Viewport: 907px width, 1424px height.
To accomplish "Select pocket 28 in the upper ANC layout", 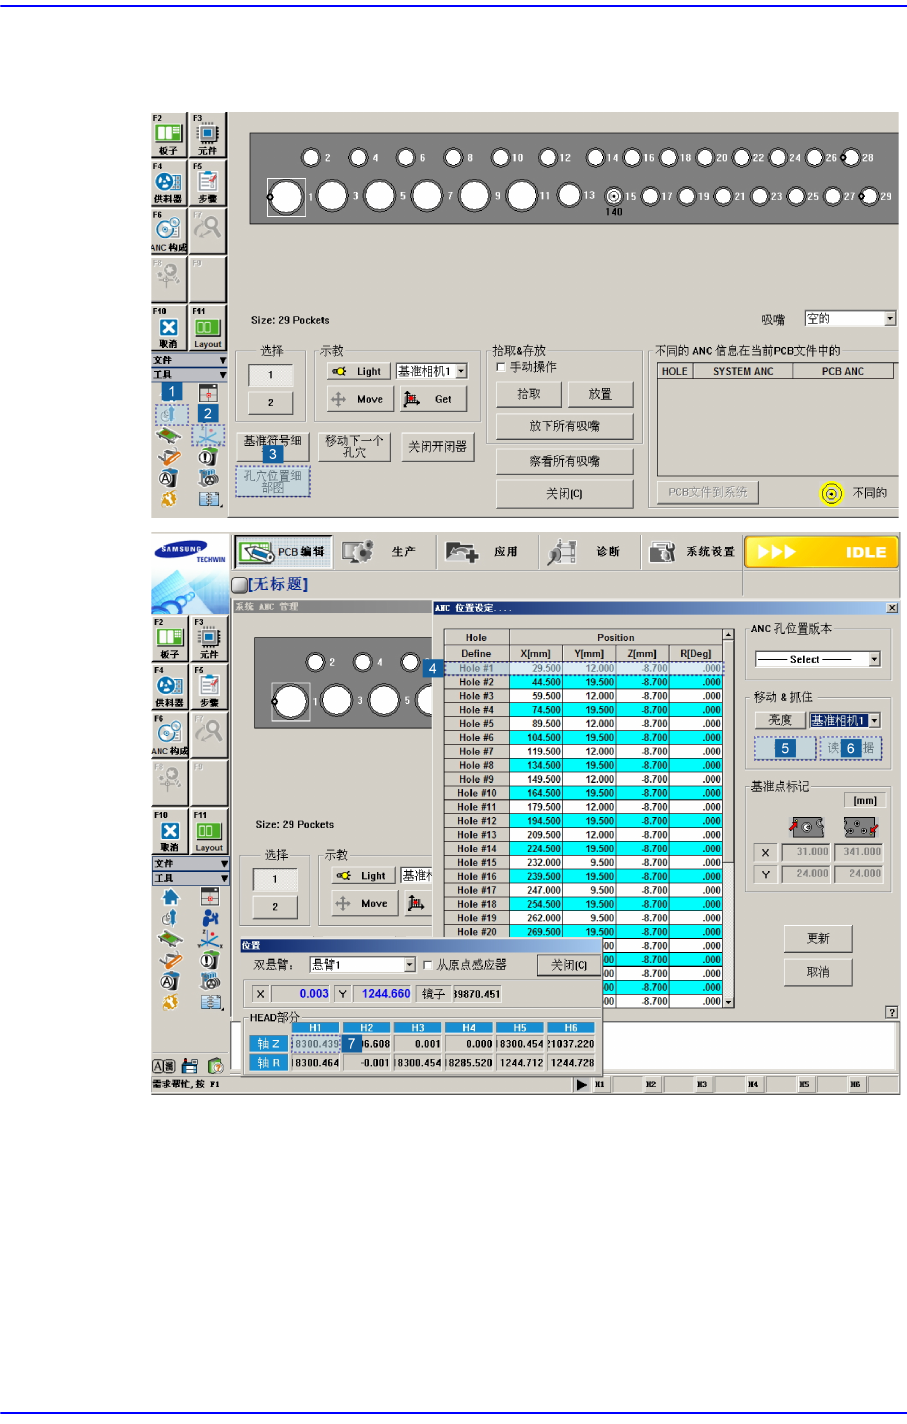I will (851, 157).
